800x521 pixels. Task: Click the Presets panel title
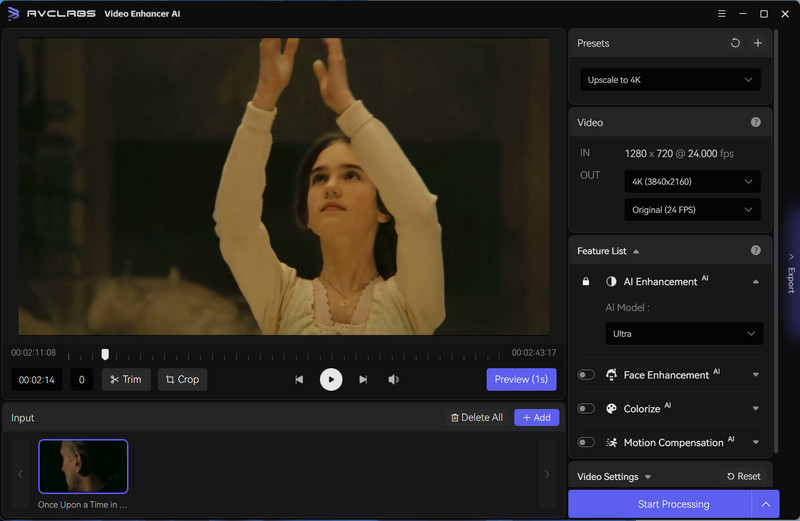point(593,43)
